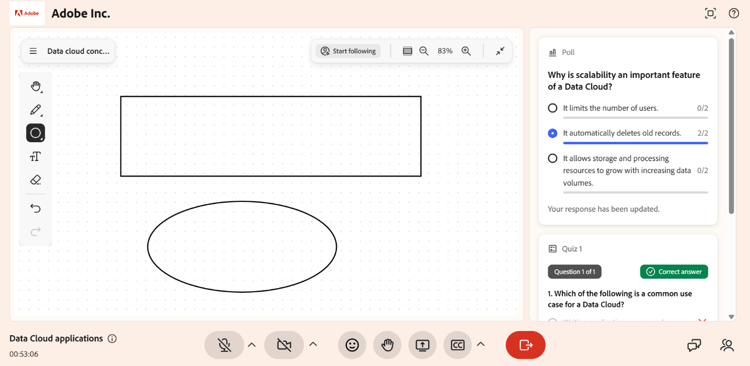Expand microphone options chevron
Screen dimensions: 750x366
click(252, 345)
